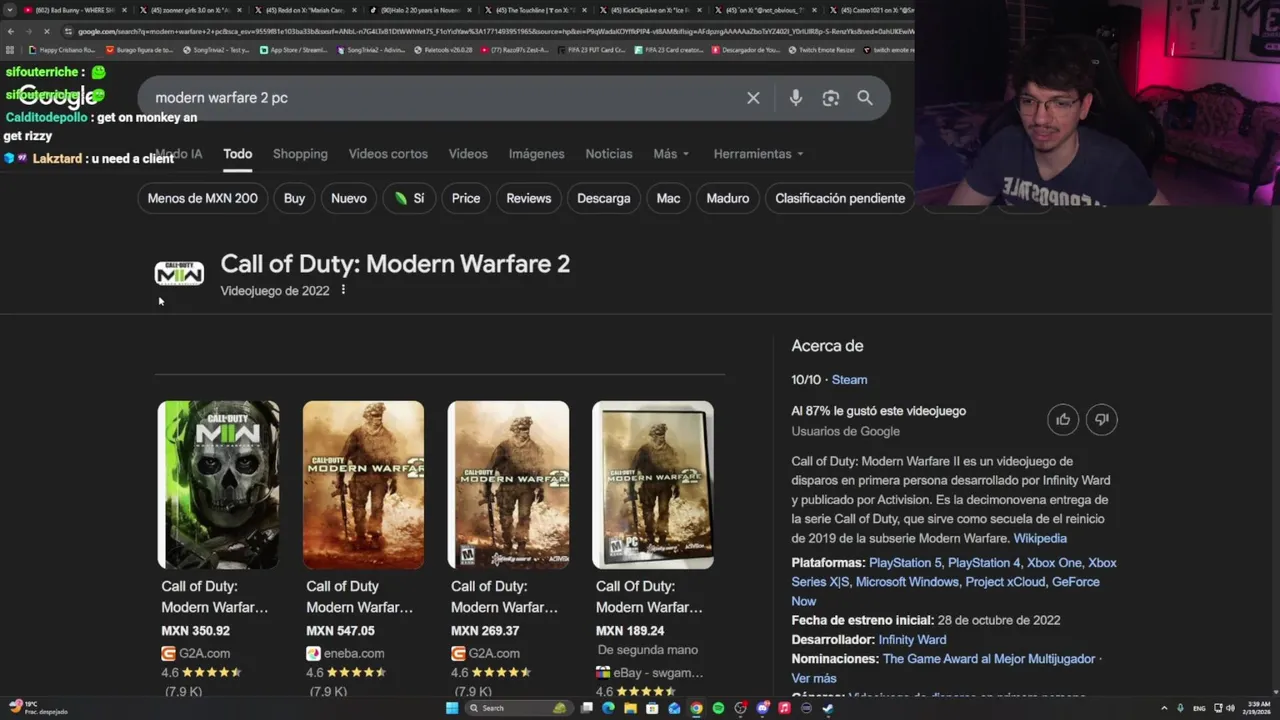Open the eBay MXN 189.24 product image
Image resolution: width=1280 pixels, height=720 pixels.
(653, 485)
